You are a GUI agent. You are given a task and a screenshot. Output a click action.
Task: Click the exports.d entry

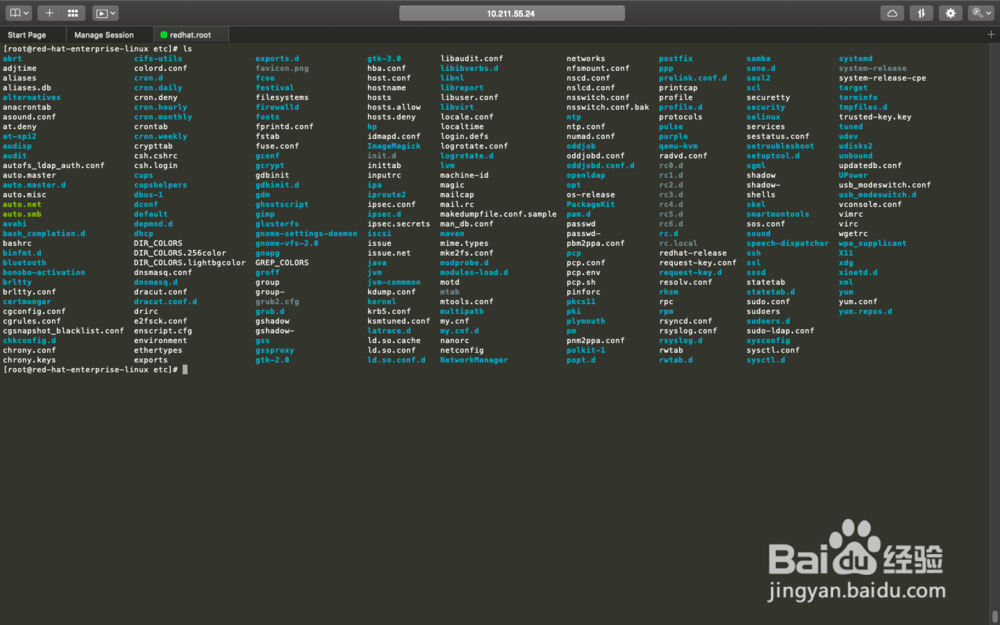coord(277,58)
